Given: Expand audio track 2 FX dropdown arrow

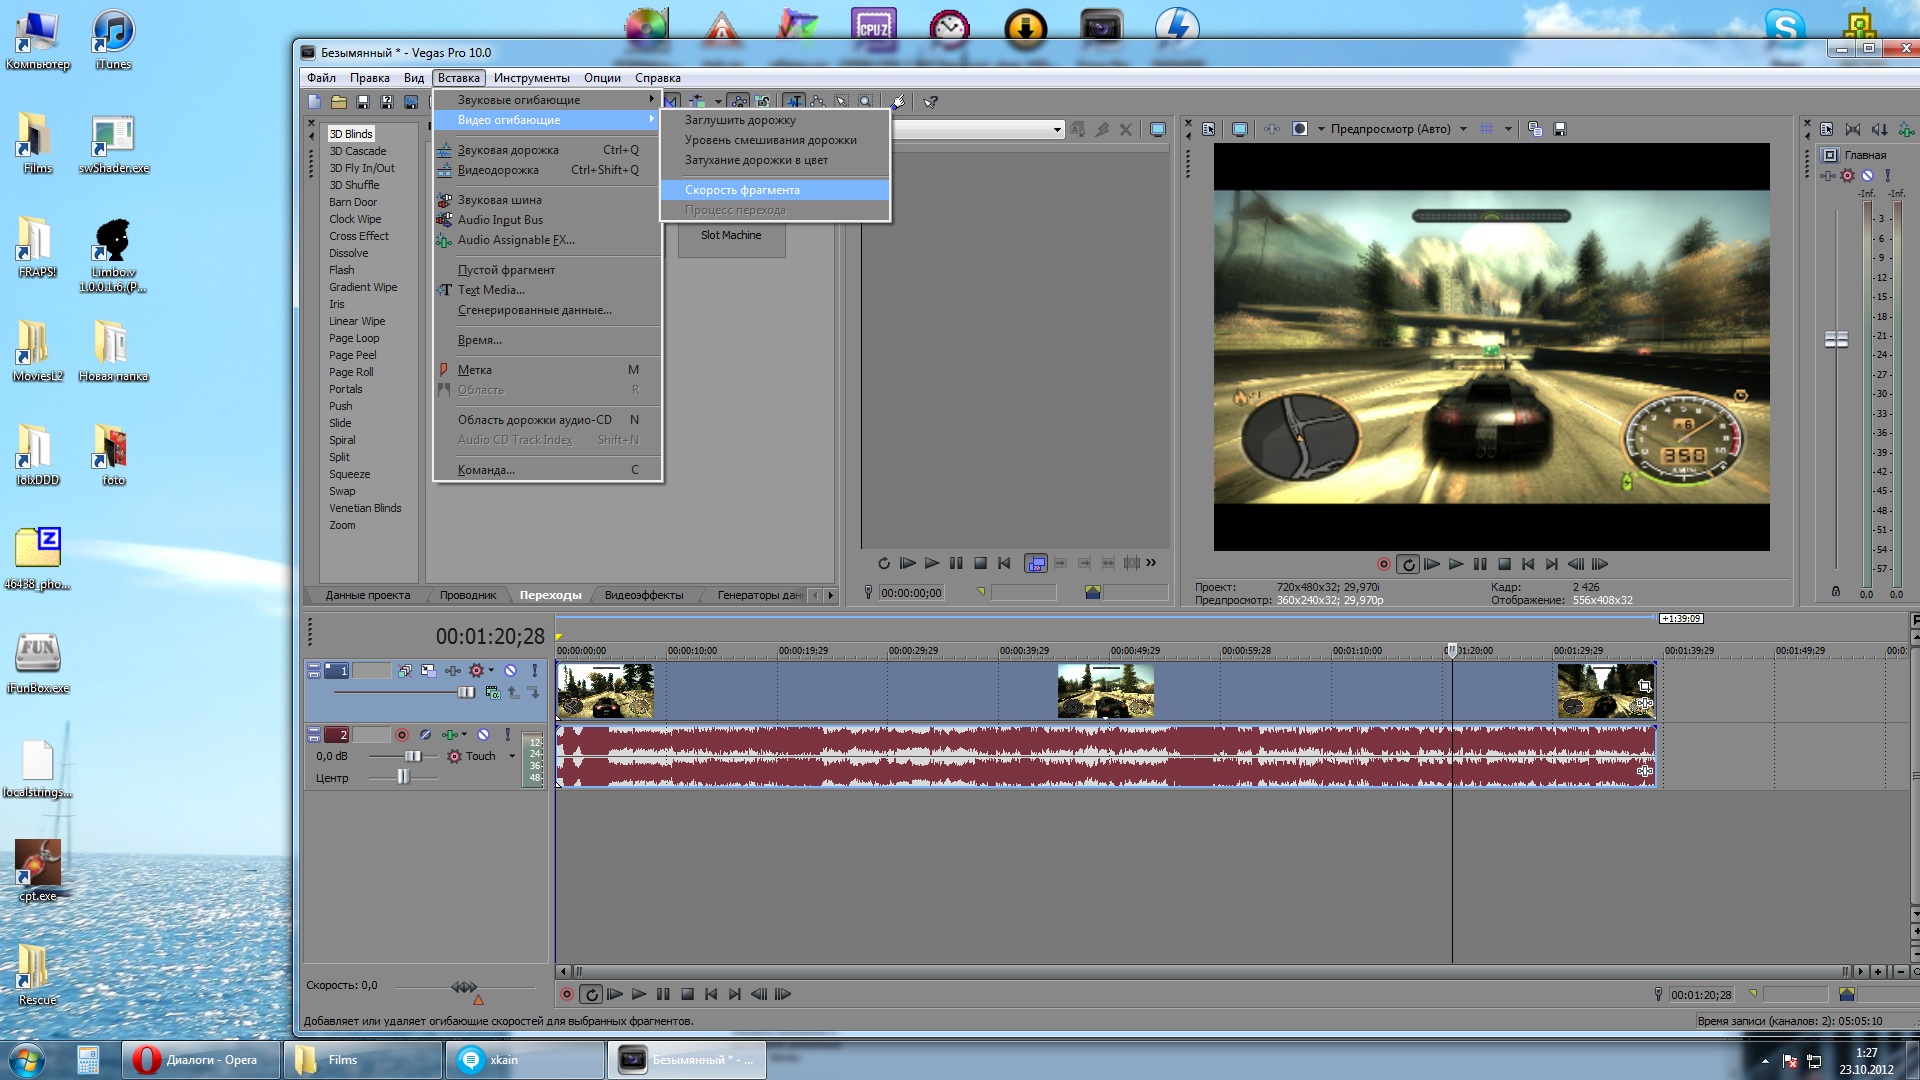Looking at the screenshot, I should 464,735.
